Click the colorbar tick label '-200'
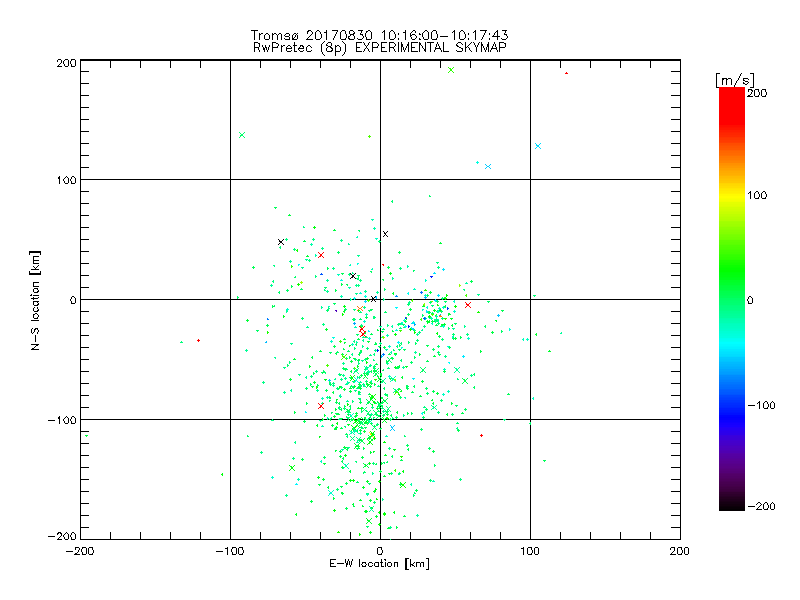 (x=761, y=506)
